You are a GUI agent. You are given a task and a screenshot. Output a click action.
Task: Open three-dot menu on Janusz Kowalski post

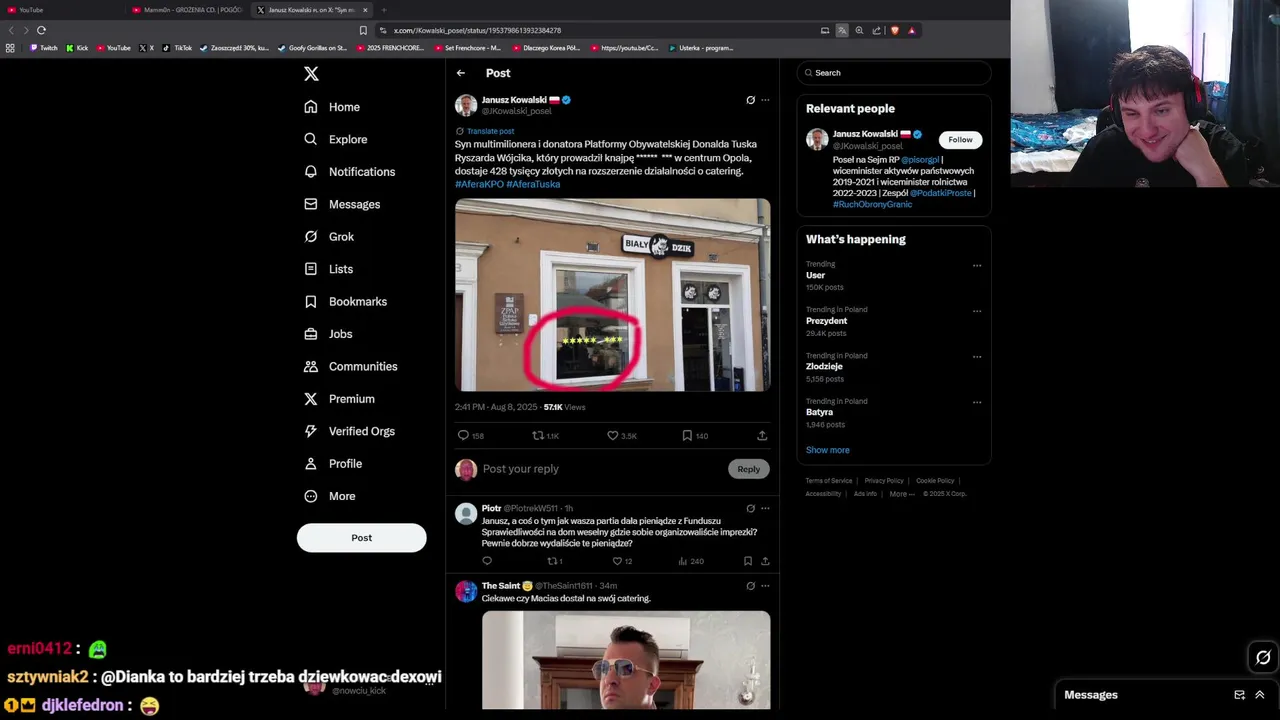tap(765, 100)
